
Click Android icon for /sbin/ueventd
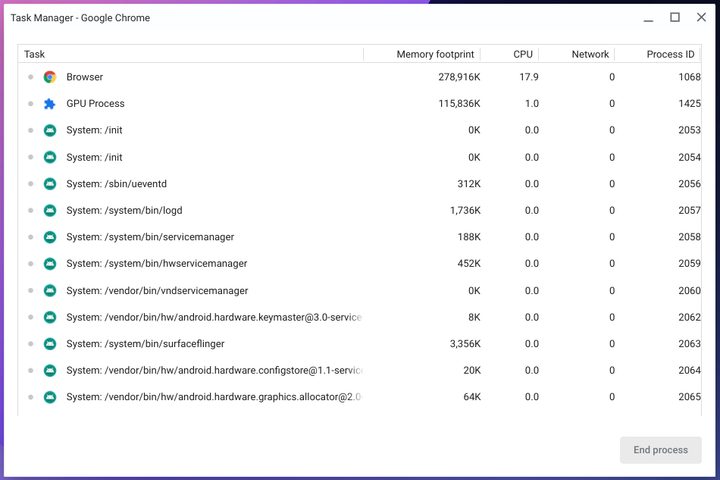coord(50,184)
